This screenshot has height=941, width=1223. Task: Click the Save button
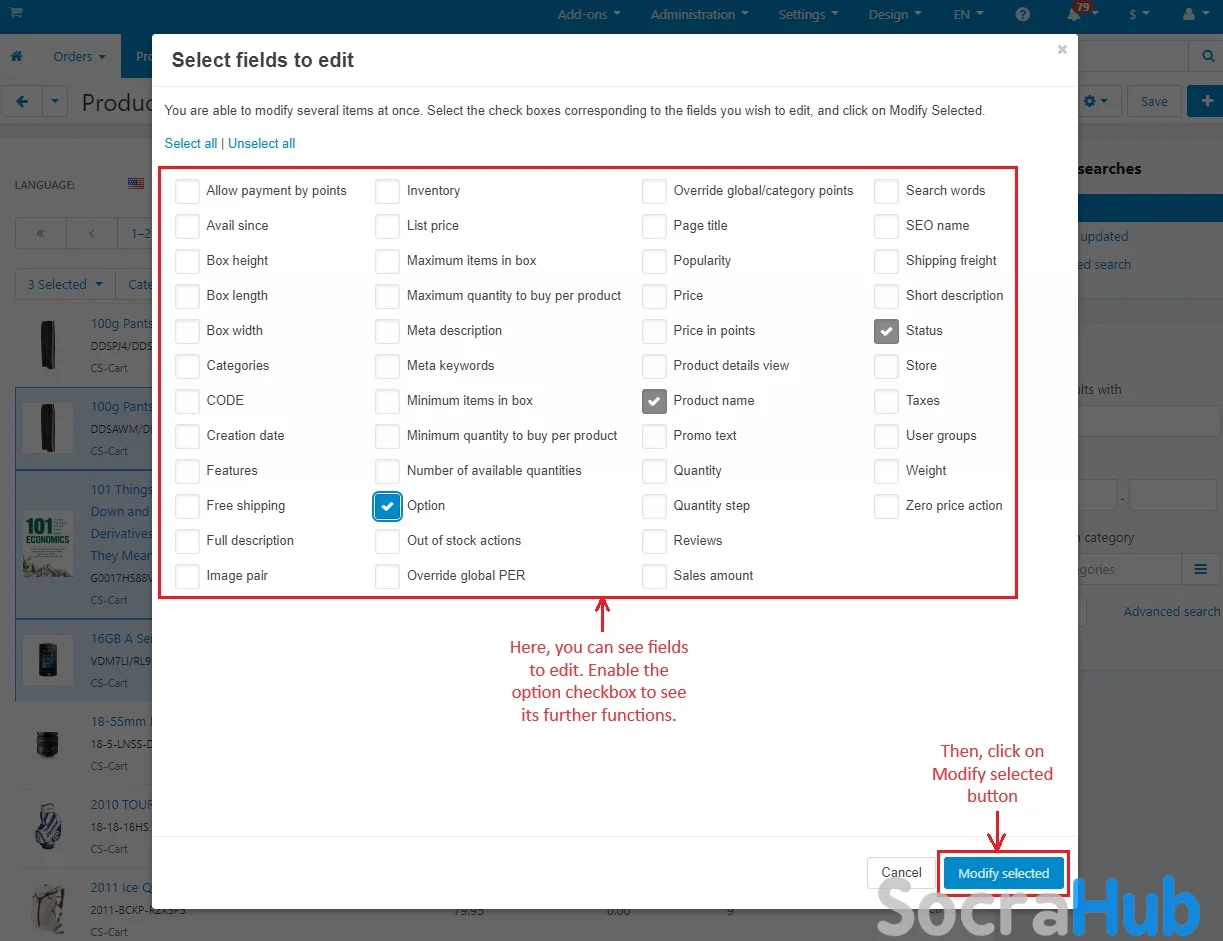point(1154,102)
